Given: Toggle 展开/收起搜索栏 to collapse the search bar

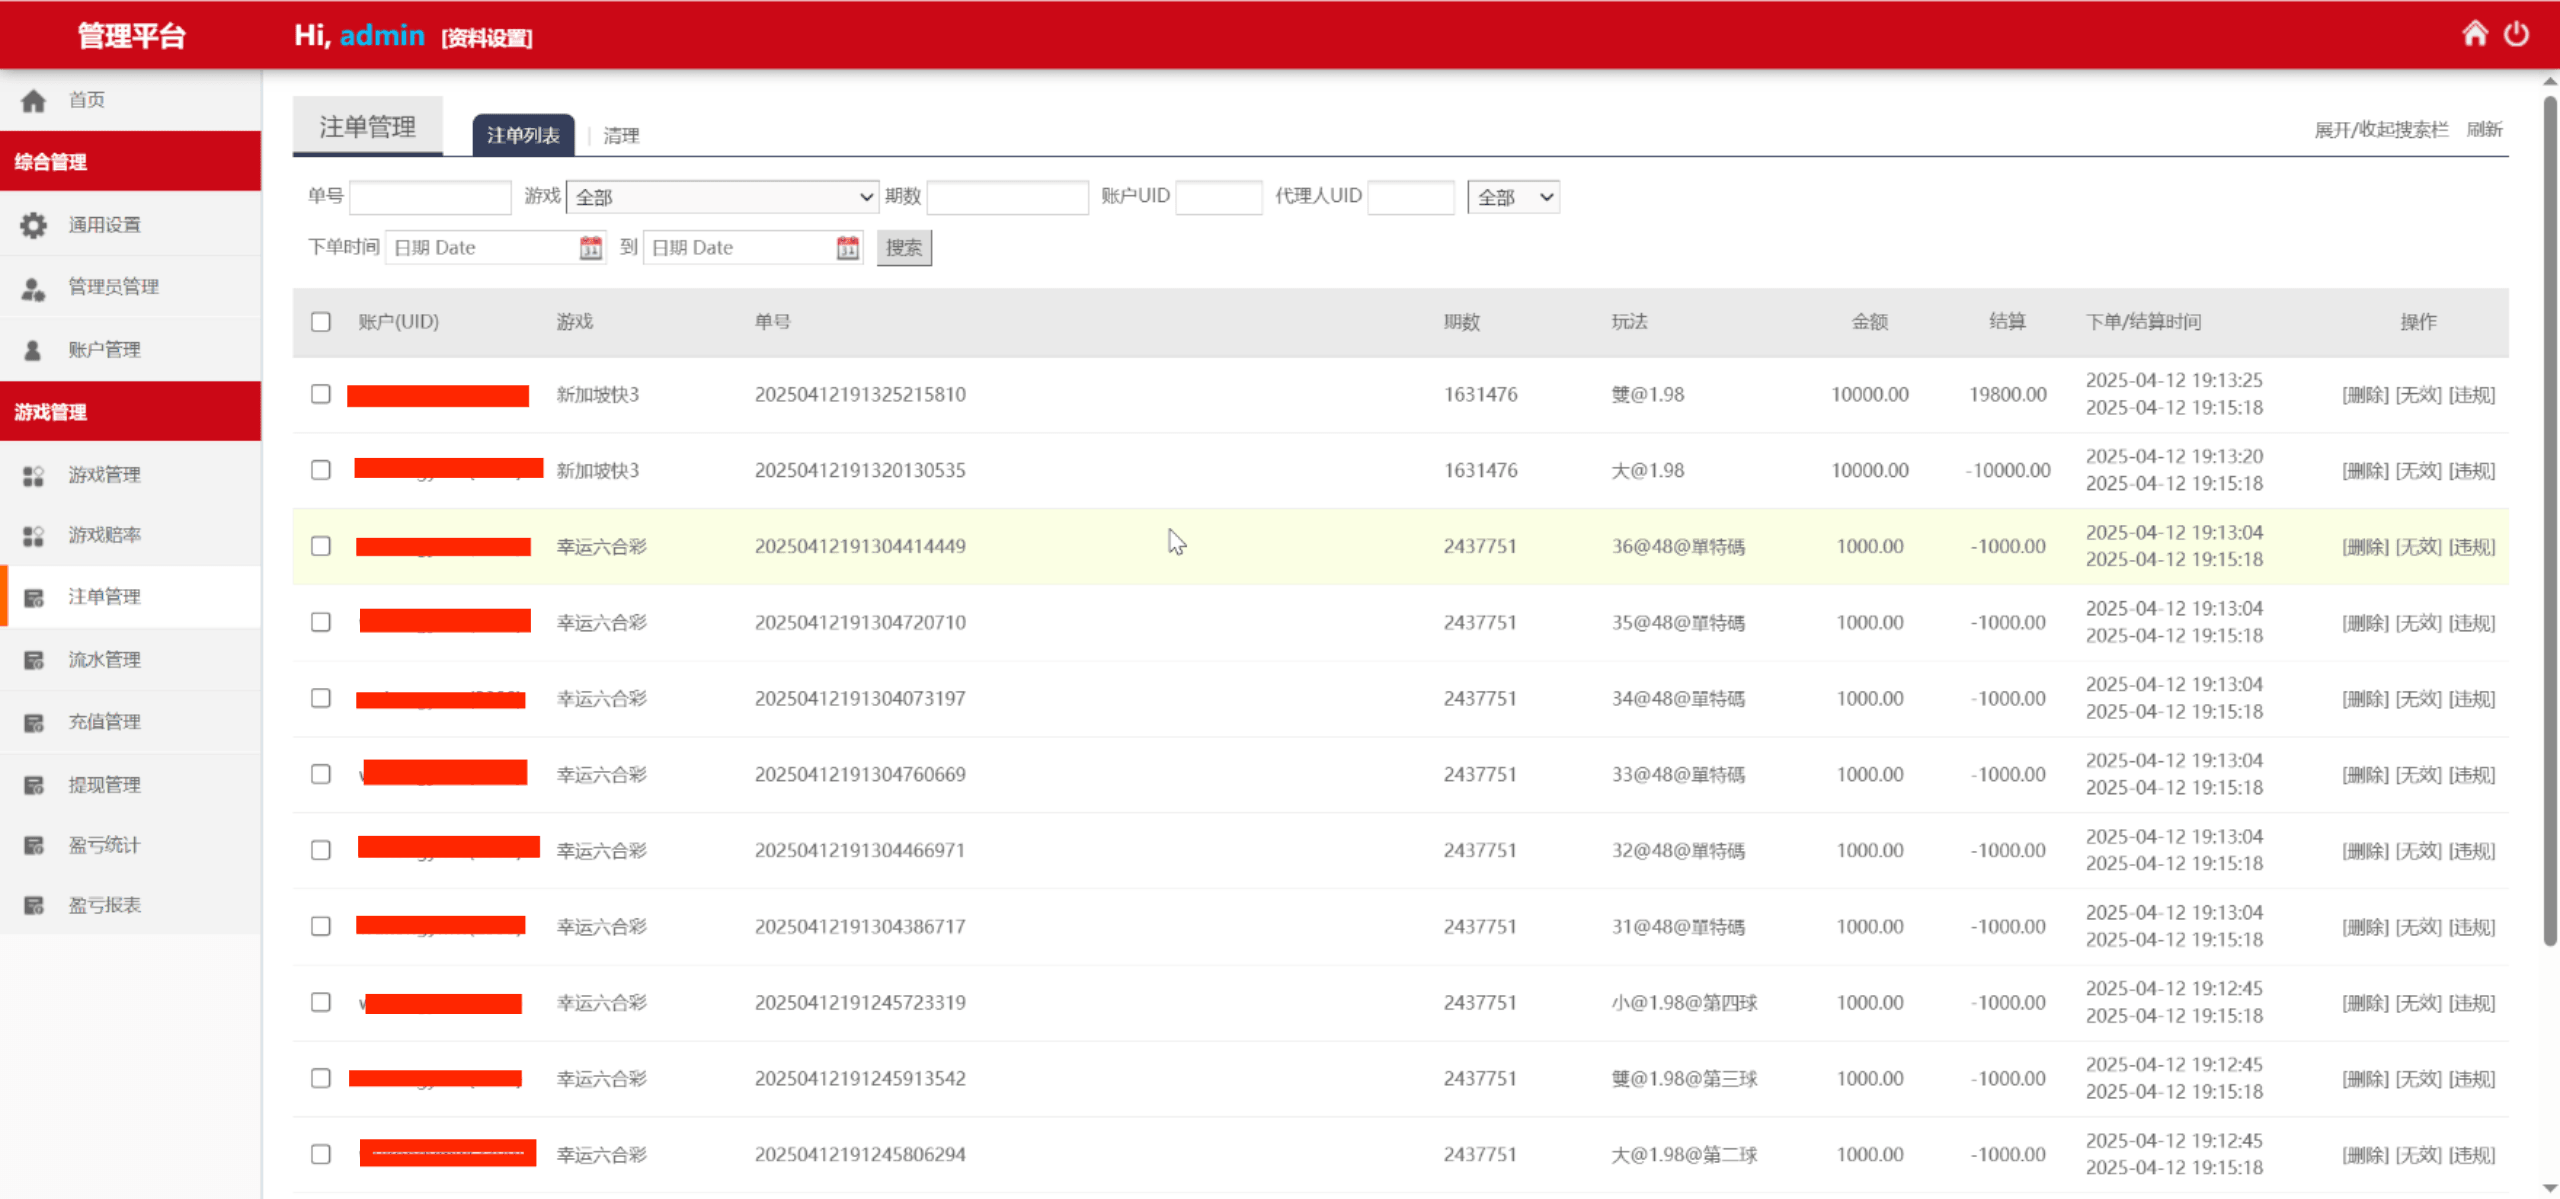Looking at the screenshot, I should click(2380, 130).
